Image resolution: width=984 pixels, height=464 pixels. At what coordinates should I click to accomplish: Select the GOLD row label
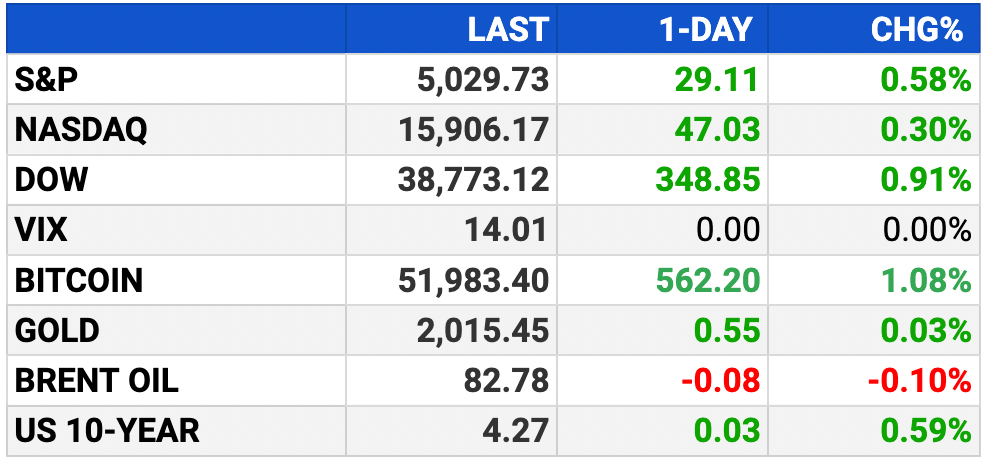(56, 331)
